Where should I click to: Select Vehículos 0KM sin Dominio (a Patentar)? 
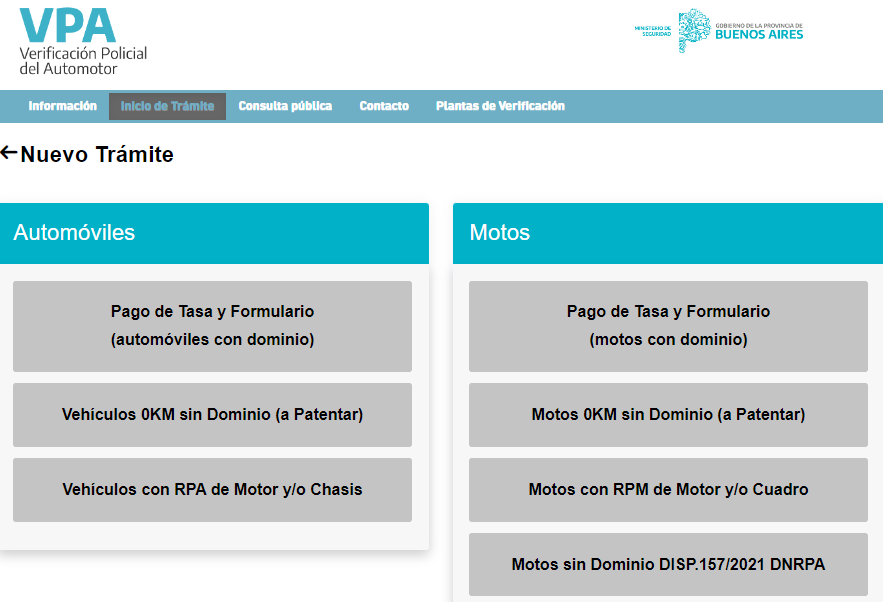pos(212,414)
